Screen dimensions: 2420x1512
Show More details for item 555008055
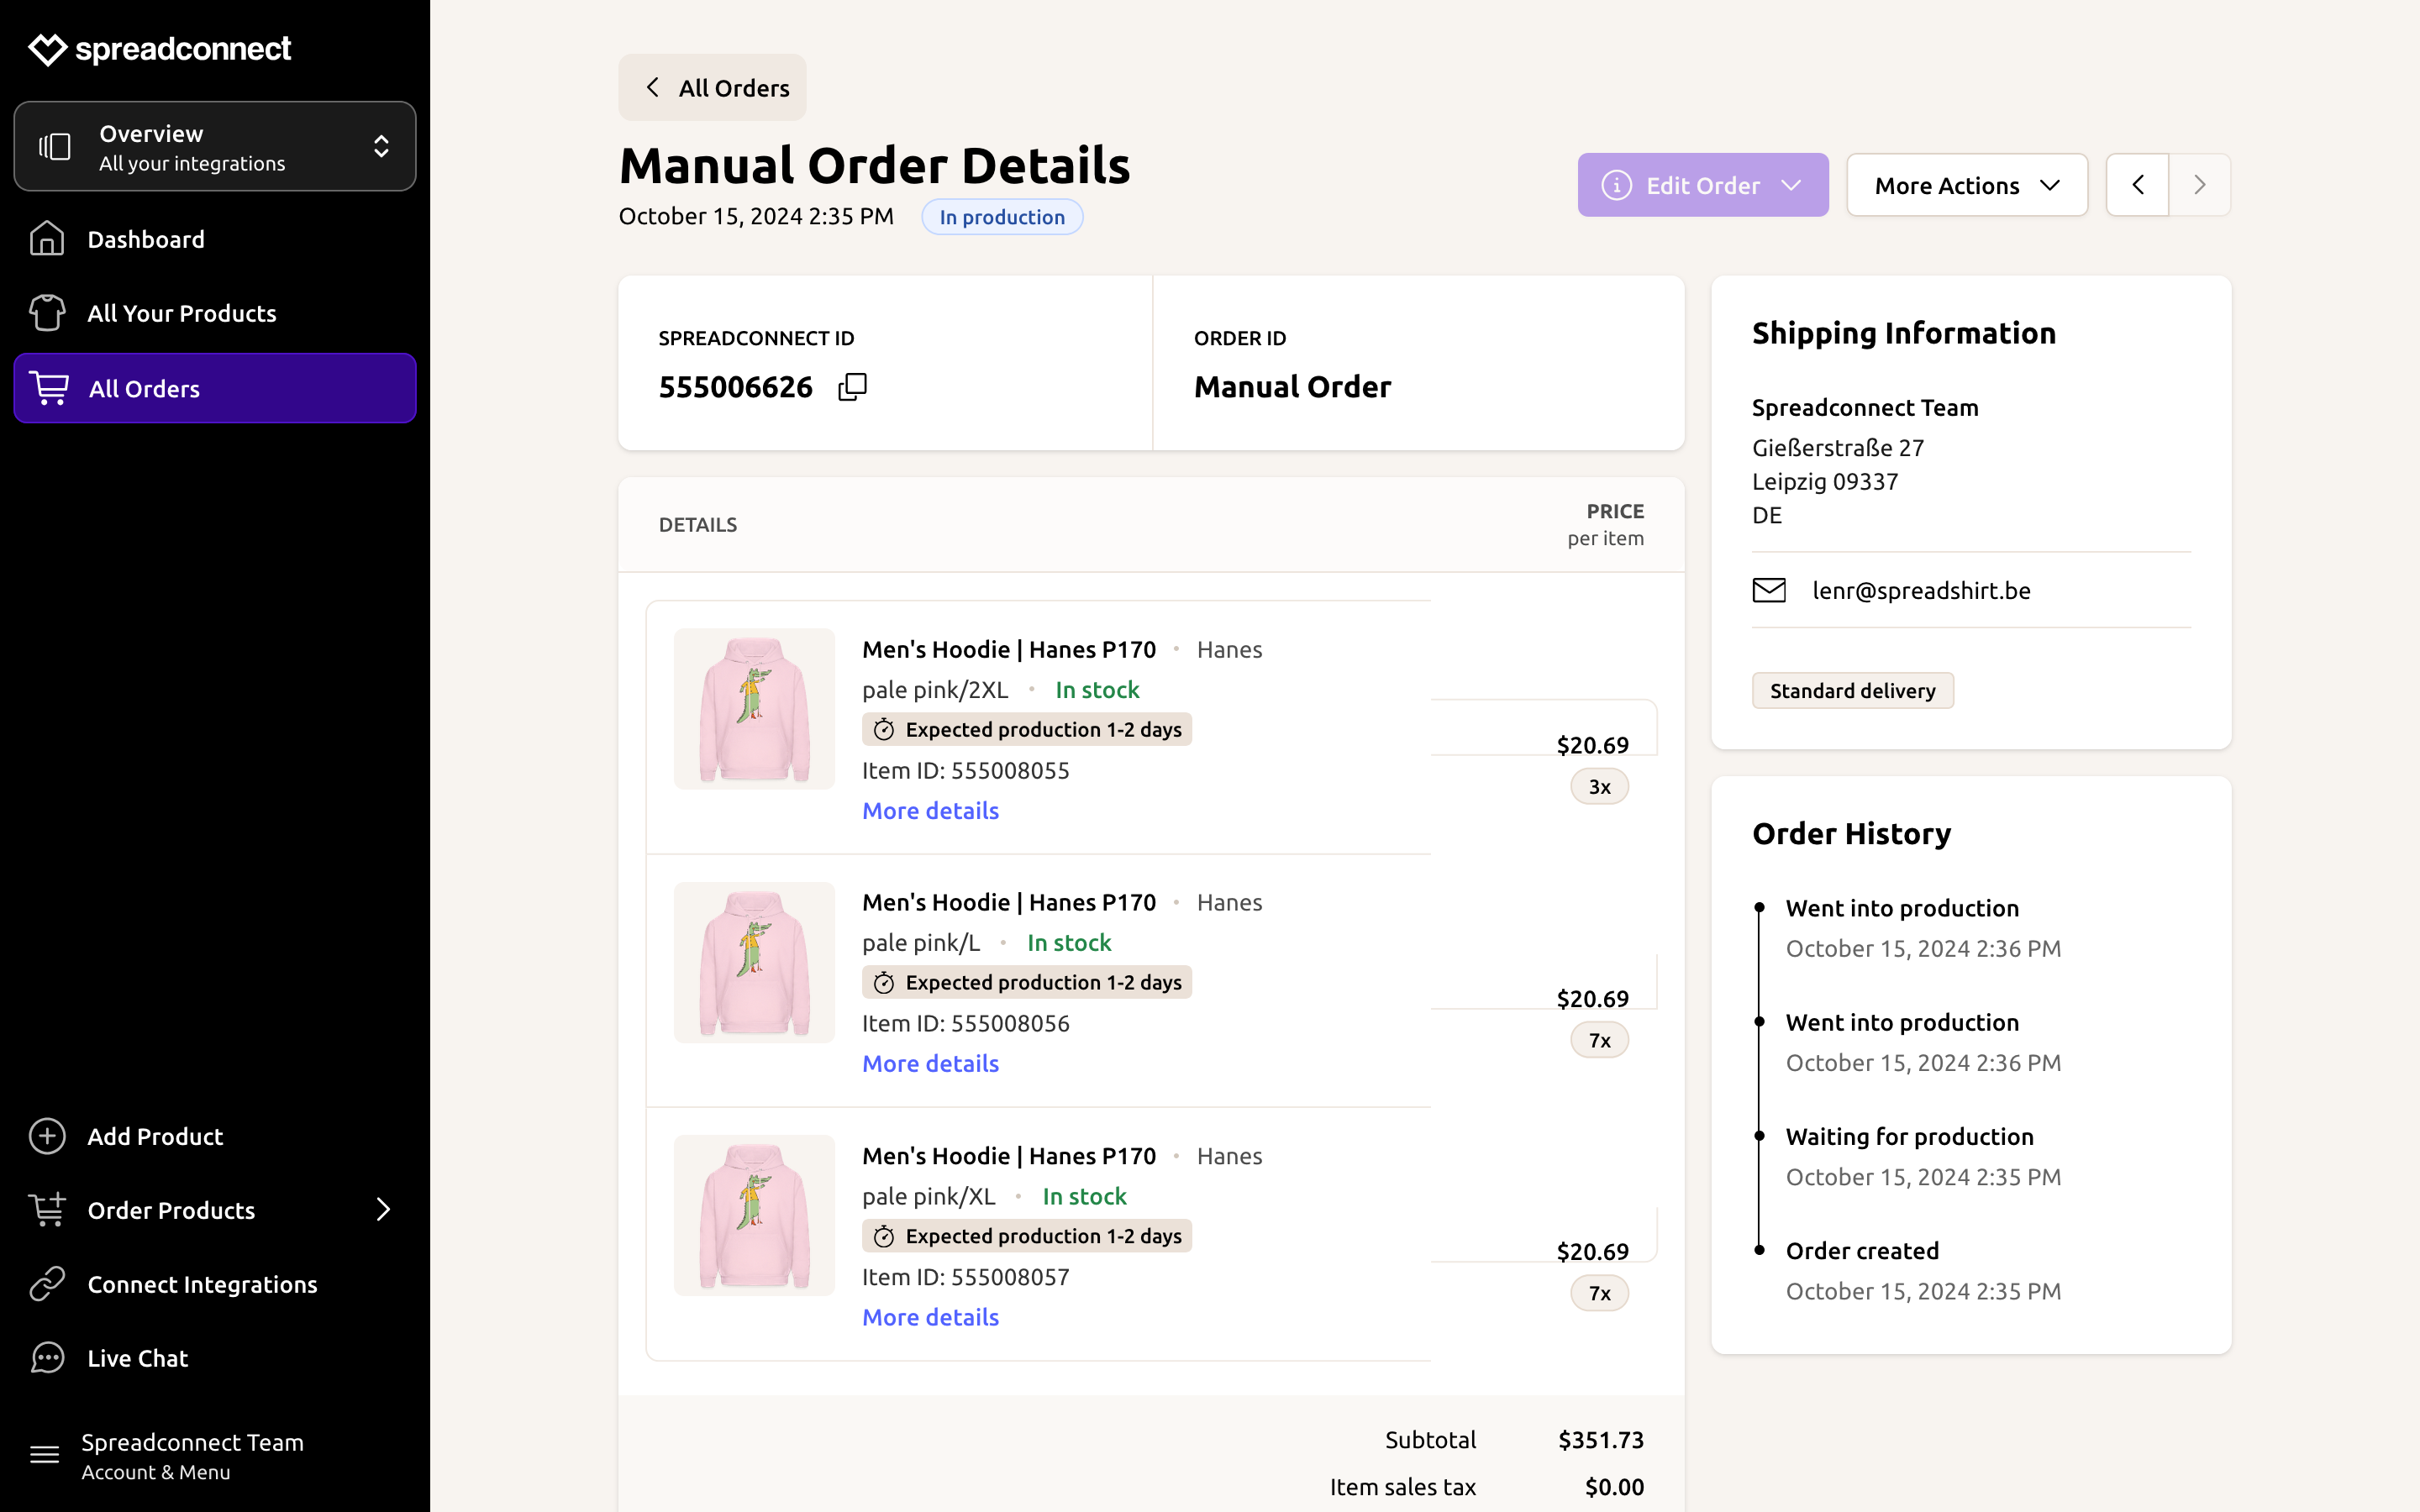[x=930, y=811]
